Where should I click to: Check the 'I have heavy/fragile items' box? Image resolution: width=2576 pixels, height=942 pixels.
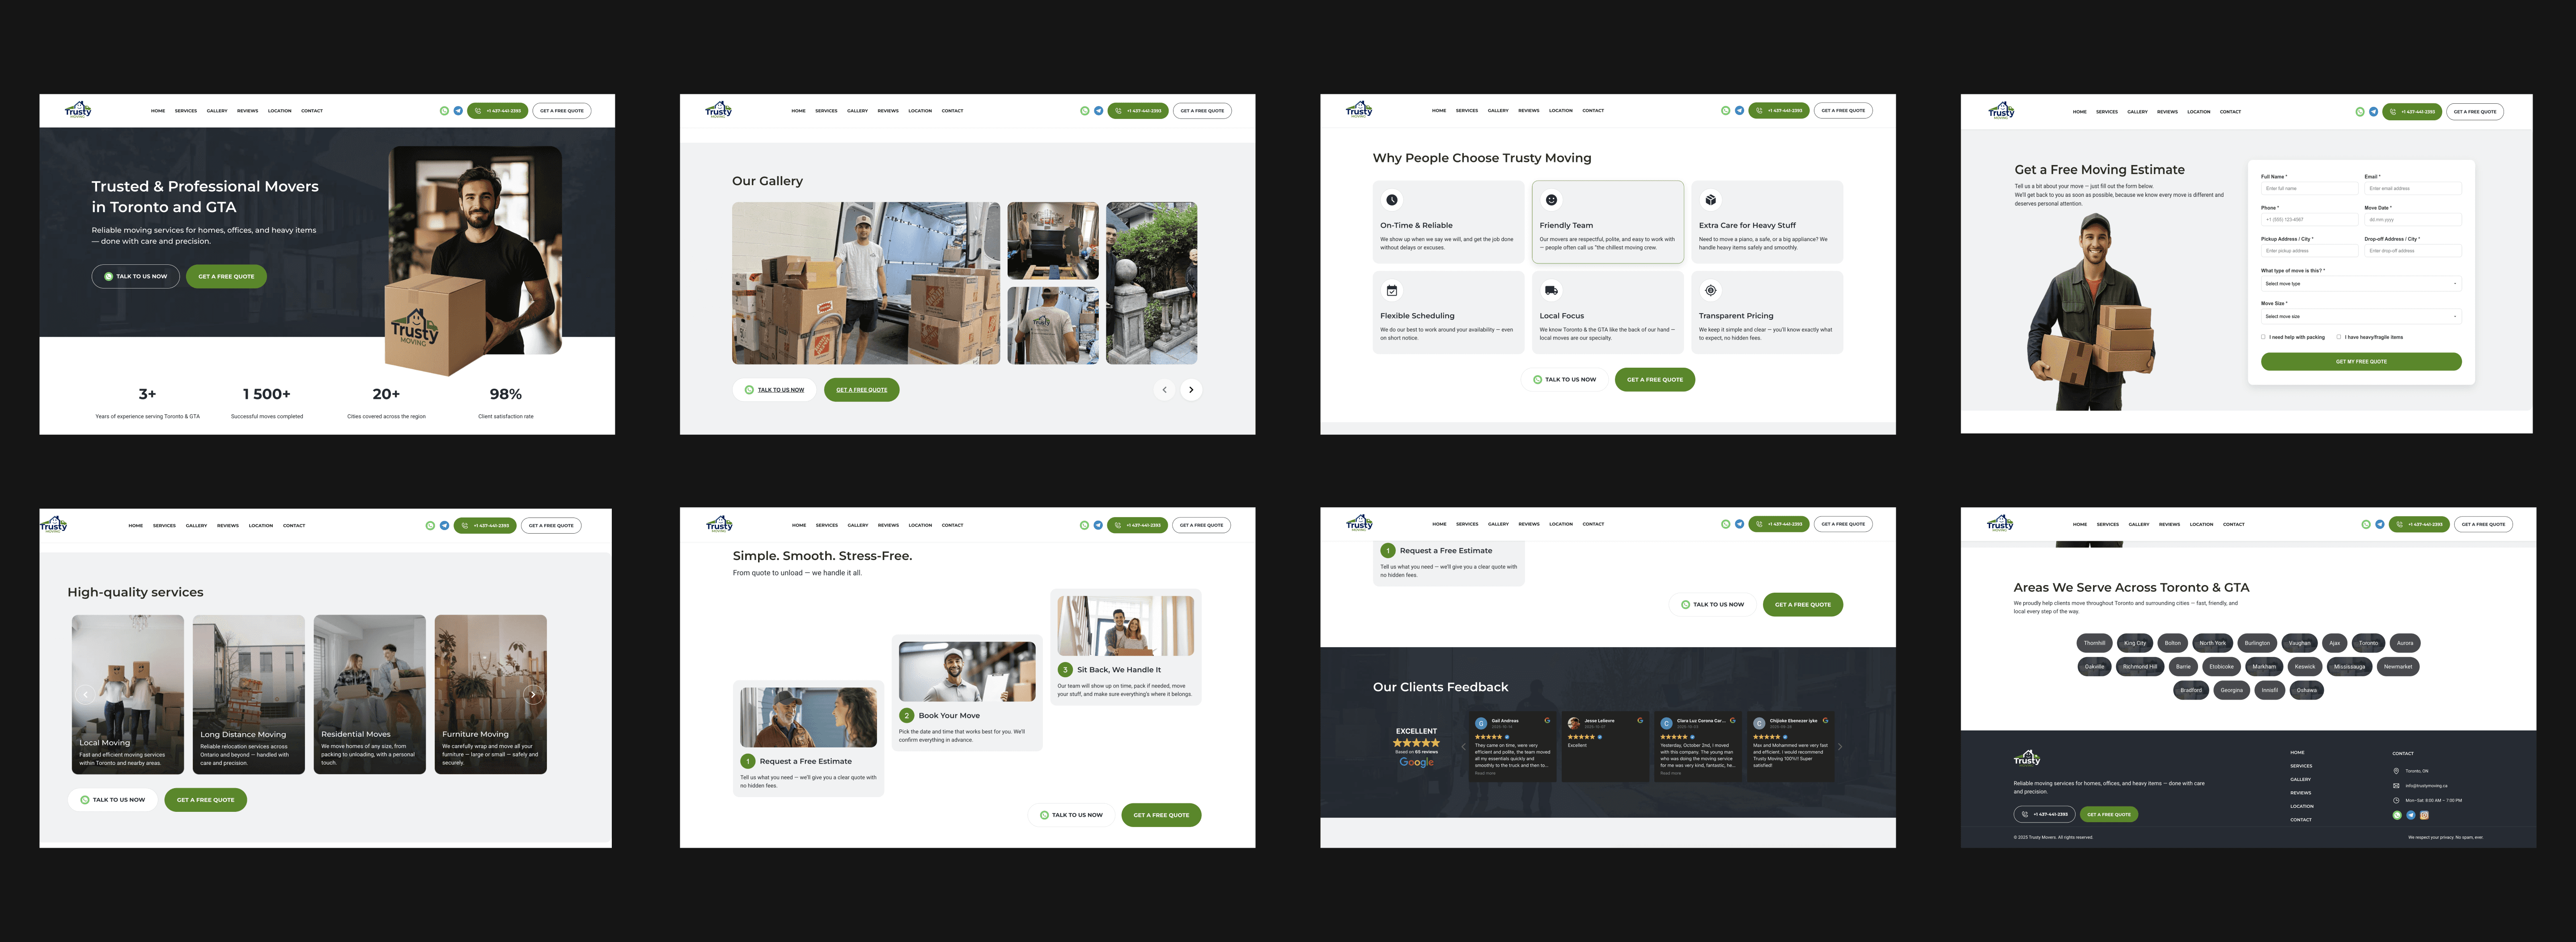(2338, 337)
